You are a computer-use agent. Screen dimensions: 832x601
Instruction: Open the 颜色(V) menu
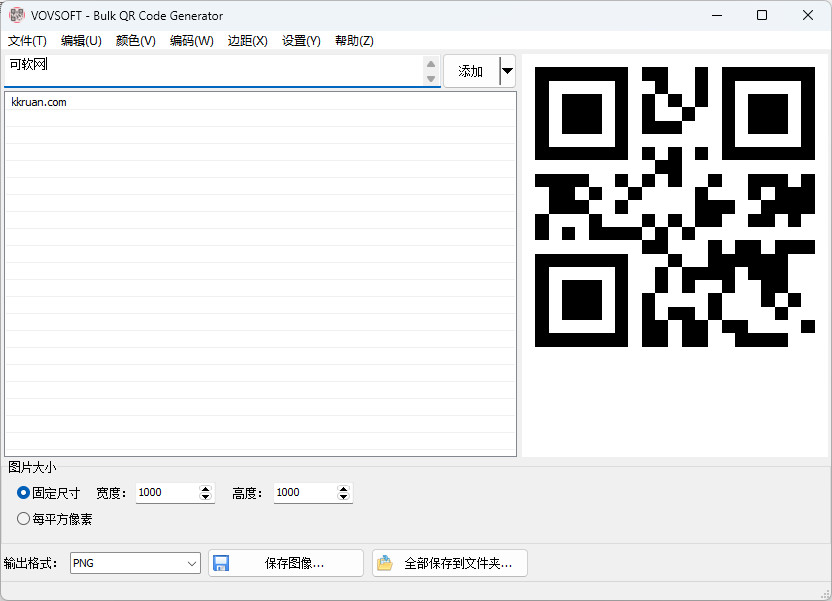pyautogui.click(x=135, y=41)
